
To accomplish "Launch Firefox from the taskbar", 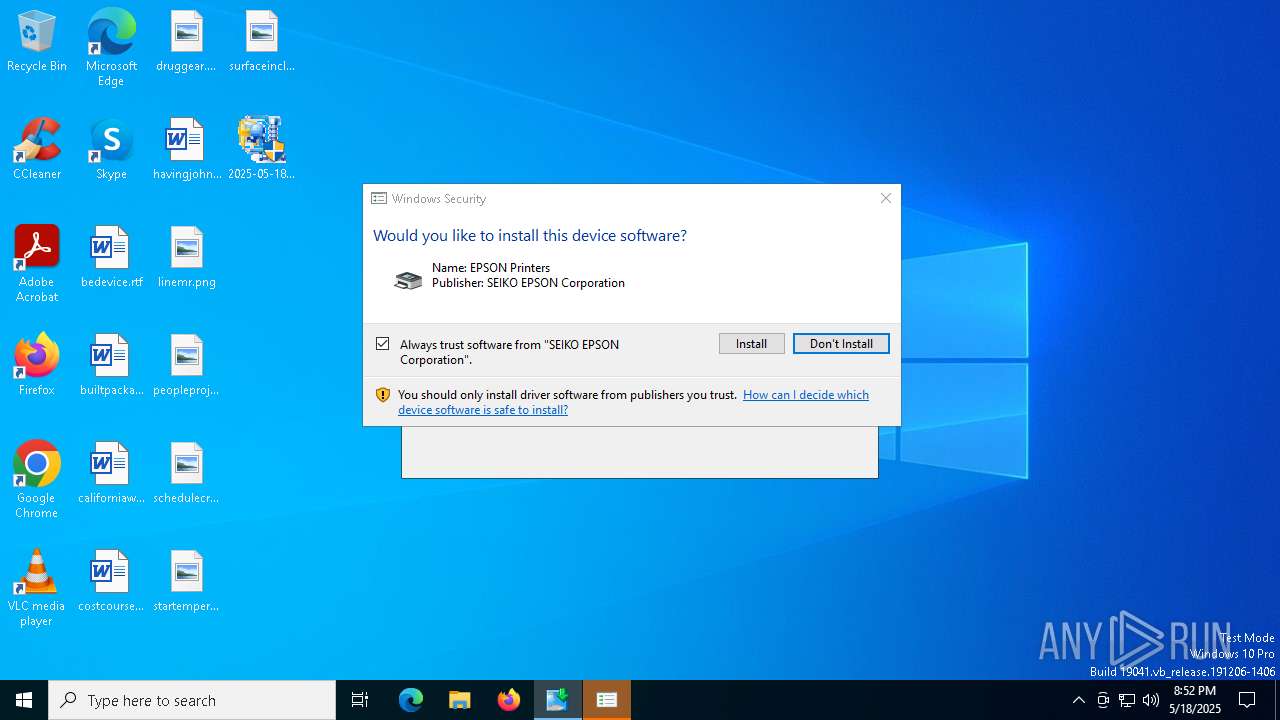I will 509,700.
